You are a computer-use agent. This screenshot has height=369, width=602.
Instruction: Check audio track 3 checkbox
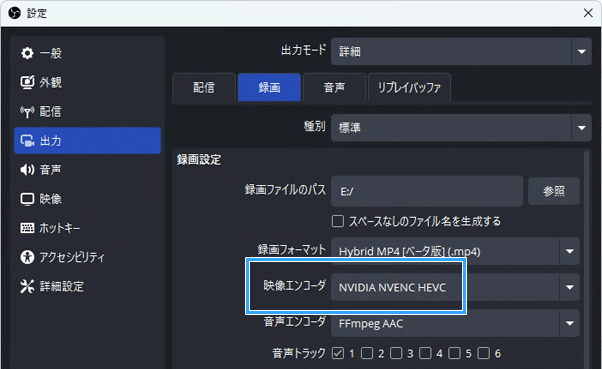click(x=396, y=353)
